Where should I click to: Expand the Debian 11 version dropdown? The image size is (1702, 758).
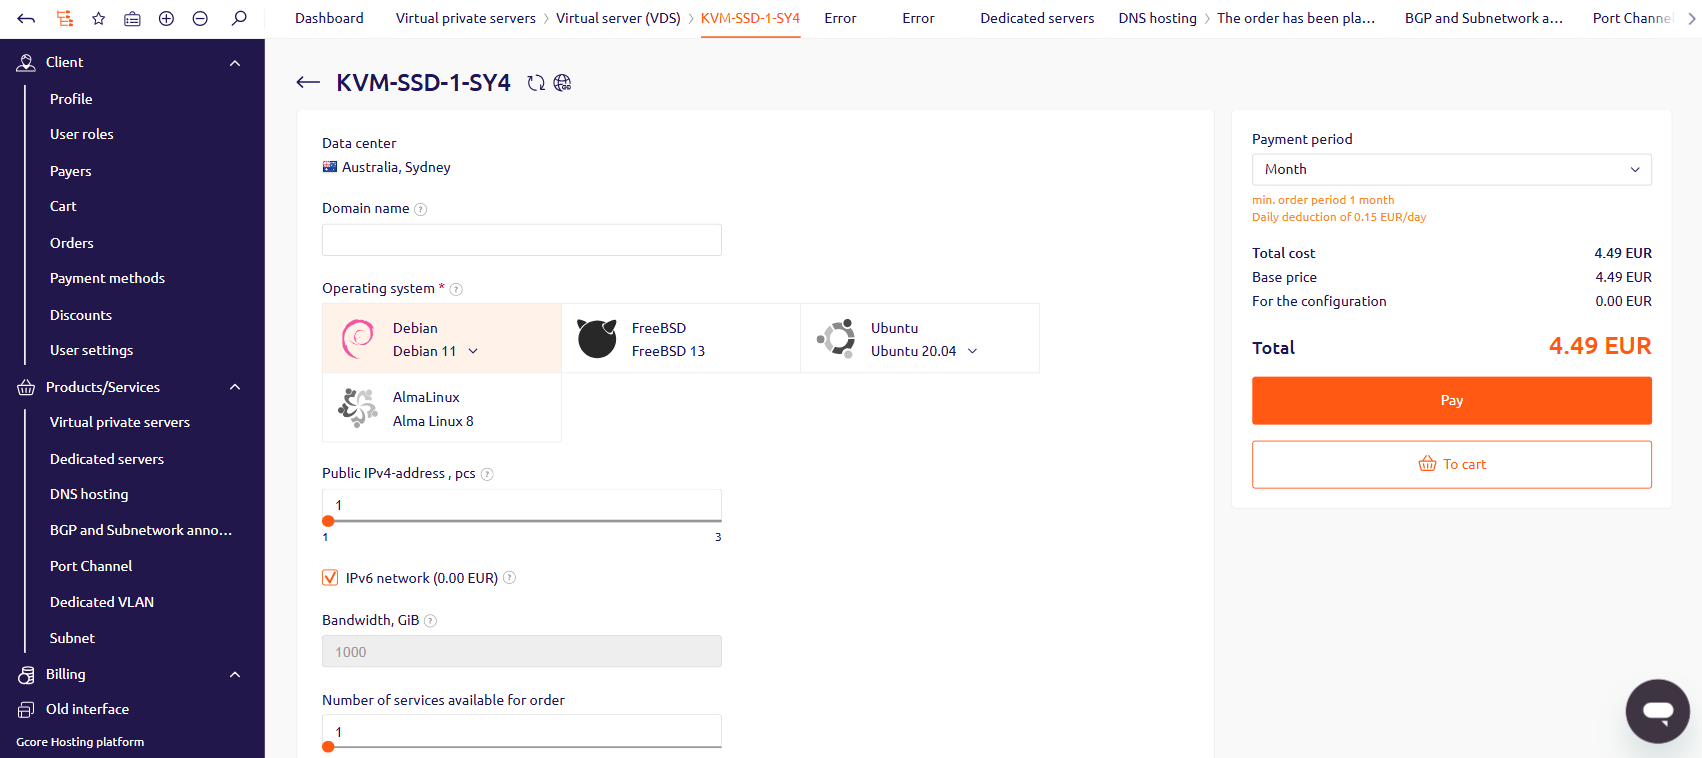tap(473, 351)
